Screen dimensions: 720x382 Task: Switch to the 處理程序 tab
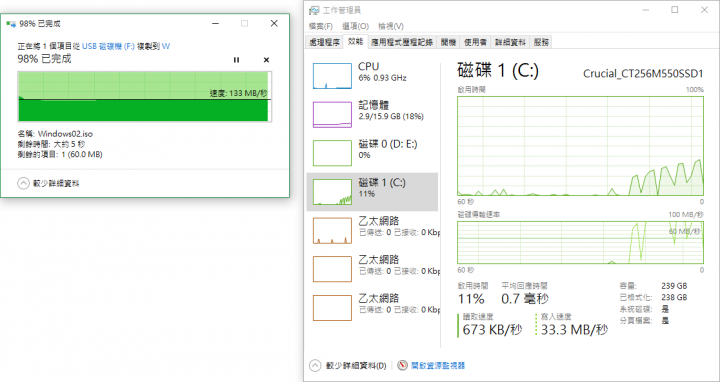[x=325, y=43]
